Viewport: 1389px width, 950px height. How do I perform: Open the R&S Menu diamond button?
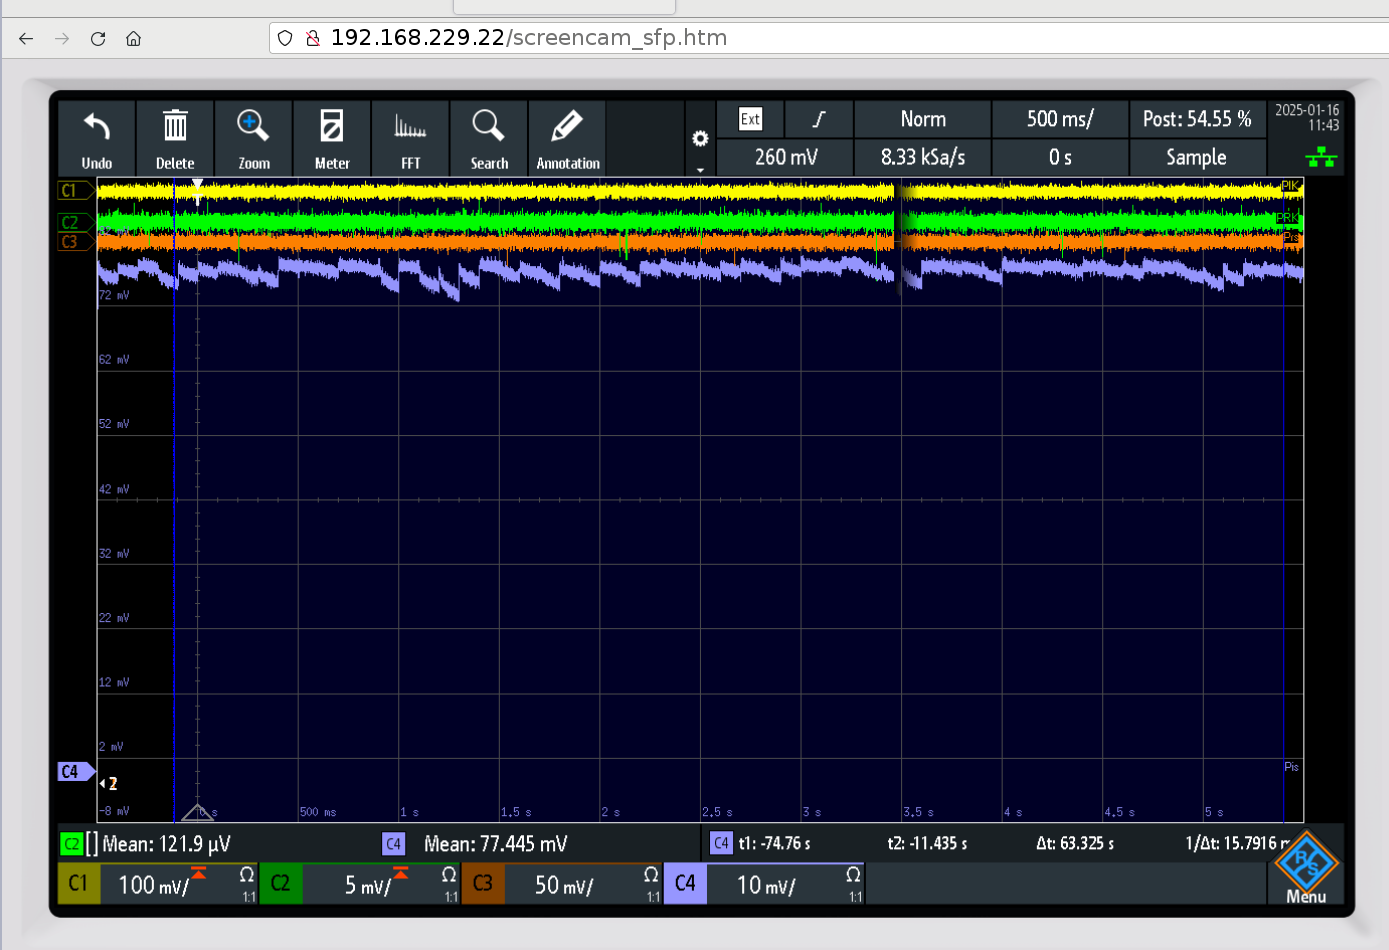click(x=1306, y=868)
